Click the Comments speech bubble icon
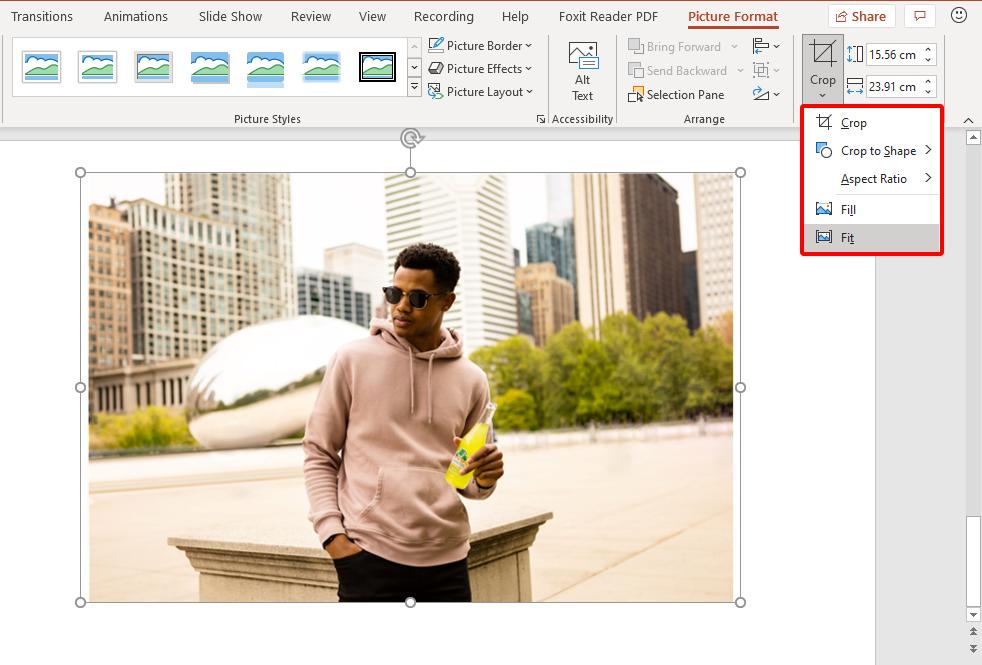Viewport: 982px width, 665px height. pyautogui.click(x=918, y=16)
